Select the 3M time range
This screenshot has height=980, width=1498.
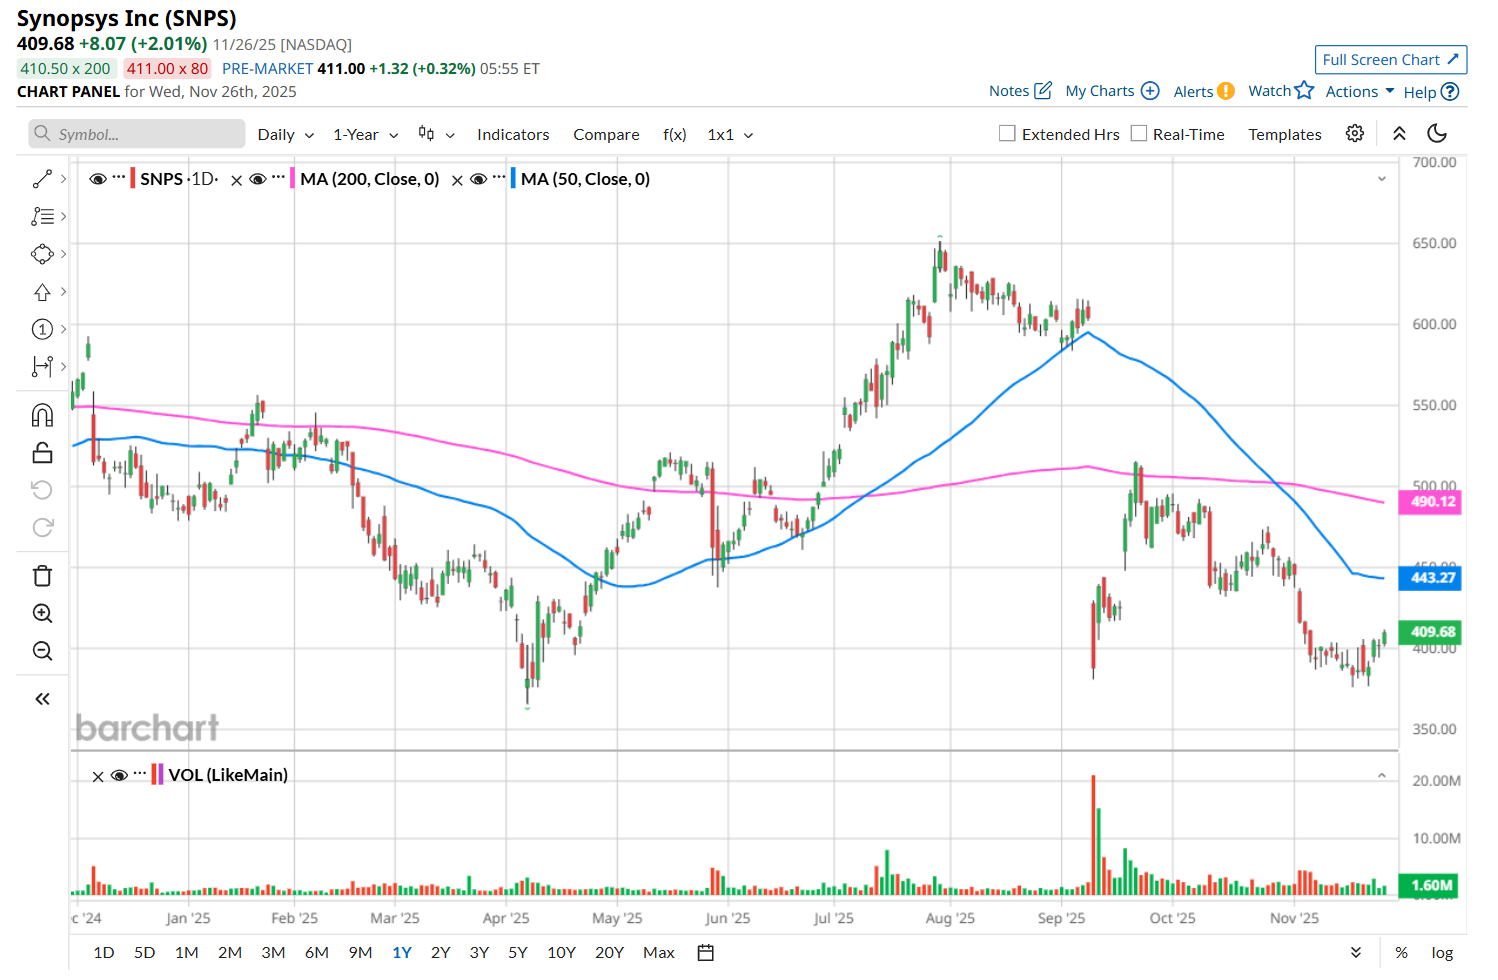(x=273, y=953)
